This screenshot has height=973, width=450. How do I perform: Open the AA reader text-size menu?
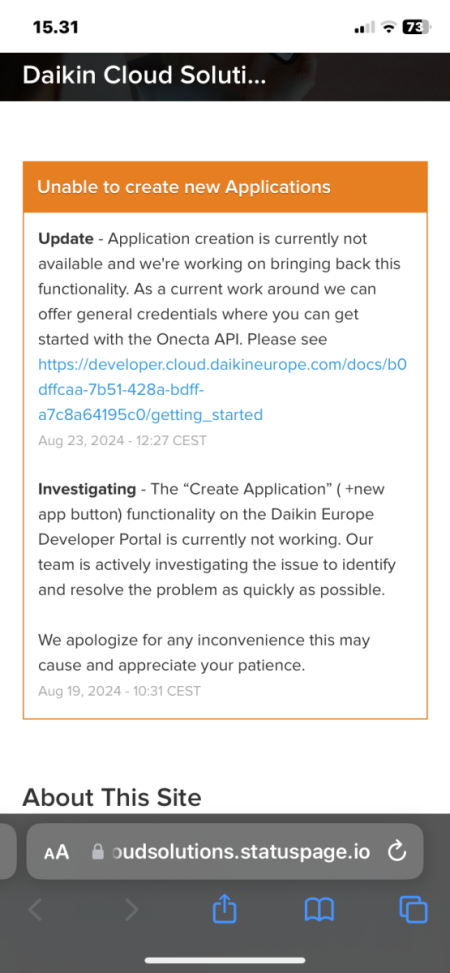tap(56, 853)
